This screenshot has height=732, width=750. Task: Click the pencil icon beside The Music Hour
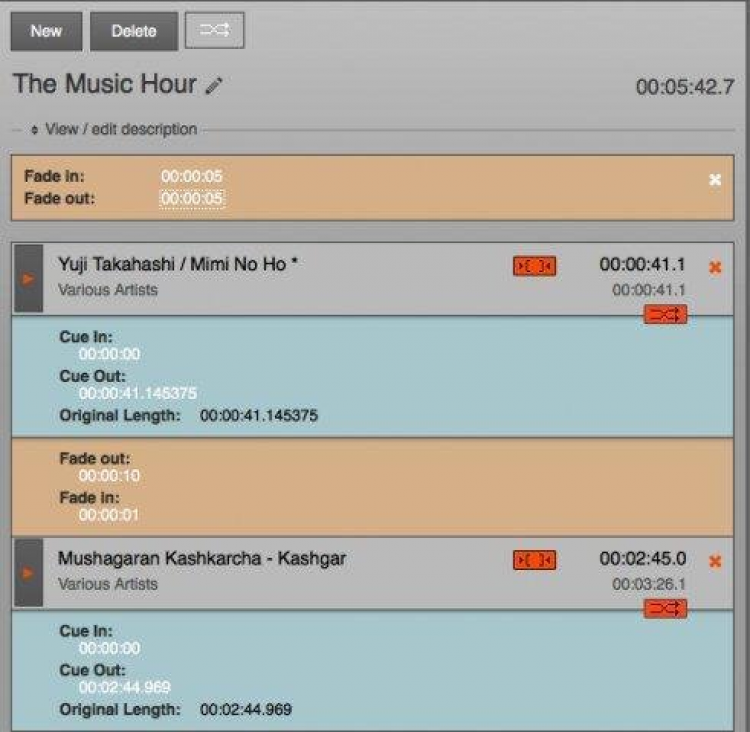(213, 87)
